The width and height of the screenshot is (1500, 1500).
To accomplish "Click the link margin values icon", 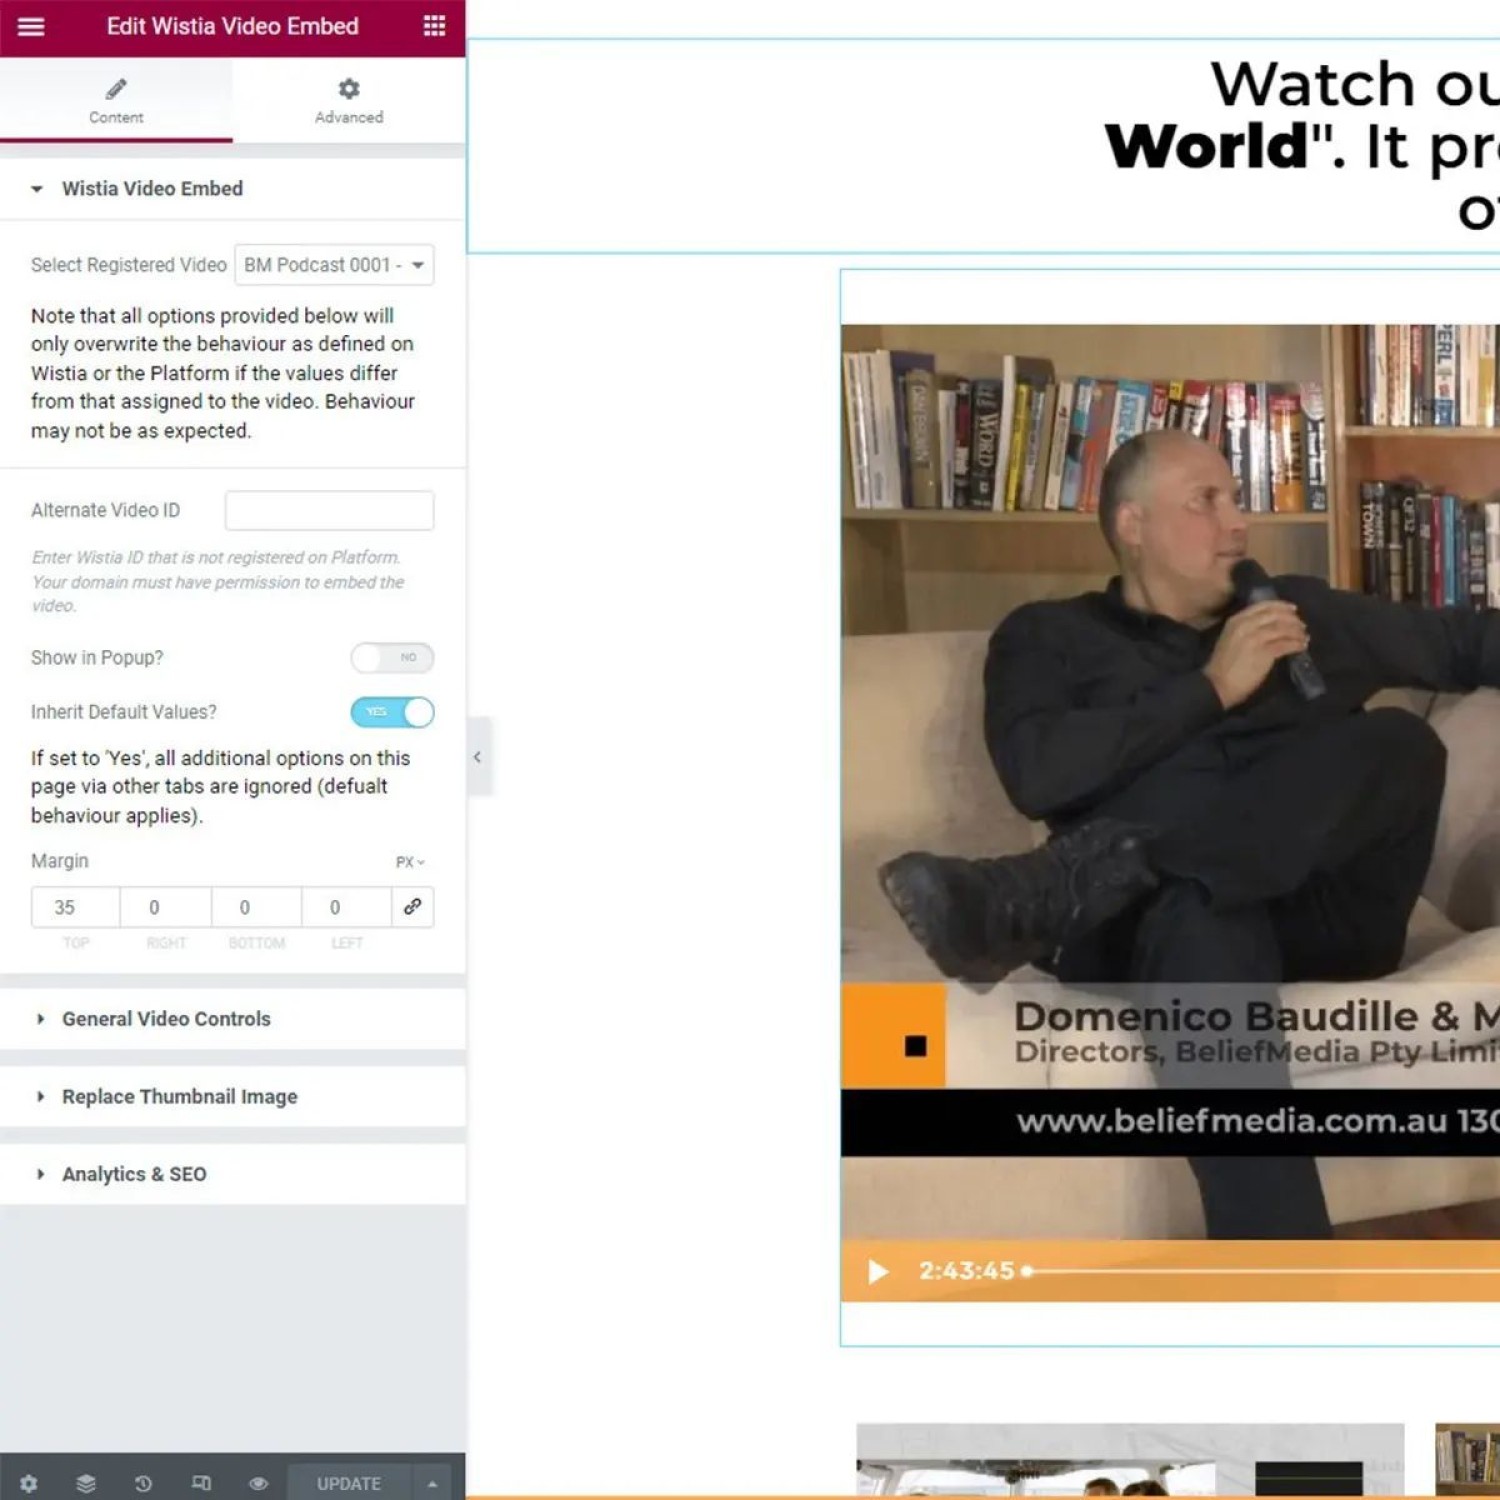I will click(412, 907).
